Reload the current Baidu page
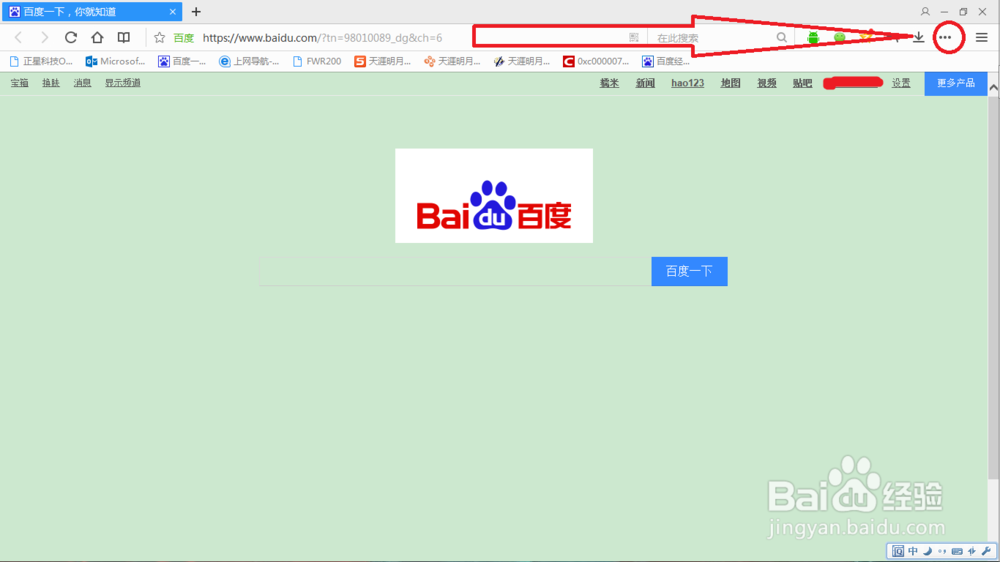The height and width of the screenshot is (562, 1000). (71, 38)
